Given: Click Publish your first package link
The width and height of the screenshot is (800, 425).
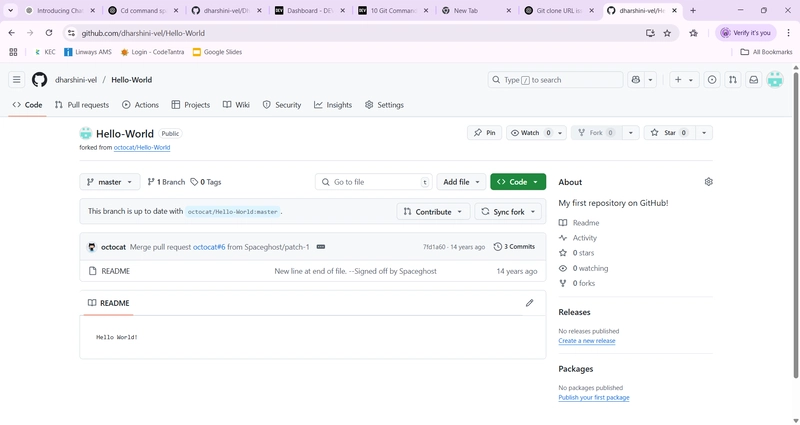Looking at the screenshot, I should pyautogui.click(x=594, y=397).
